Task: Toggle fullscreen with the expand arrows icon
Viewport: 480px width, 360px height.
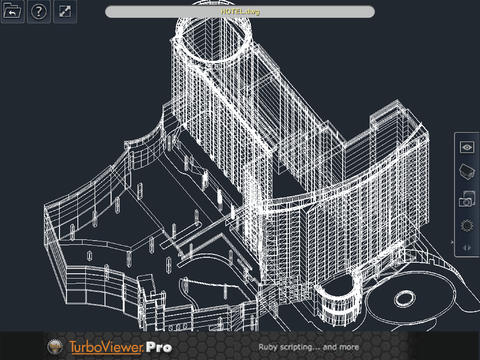Action: [65, 12]
